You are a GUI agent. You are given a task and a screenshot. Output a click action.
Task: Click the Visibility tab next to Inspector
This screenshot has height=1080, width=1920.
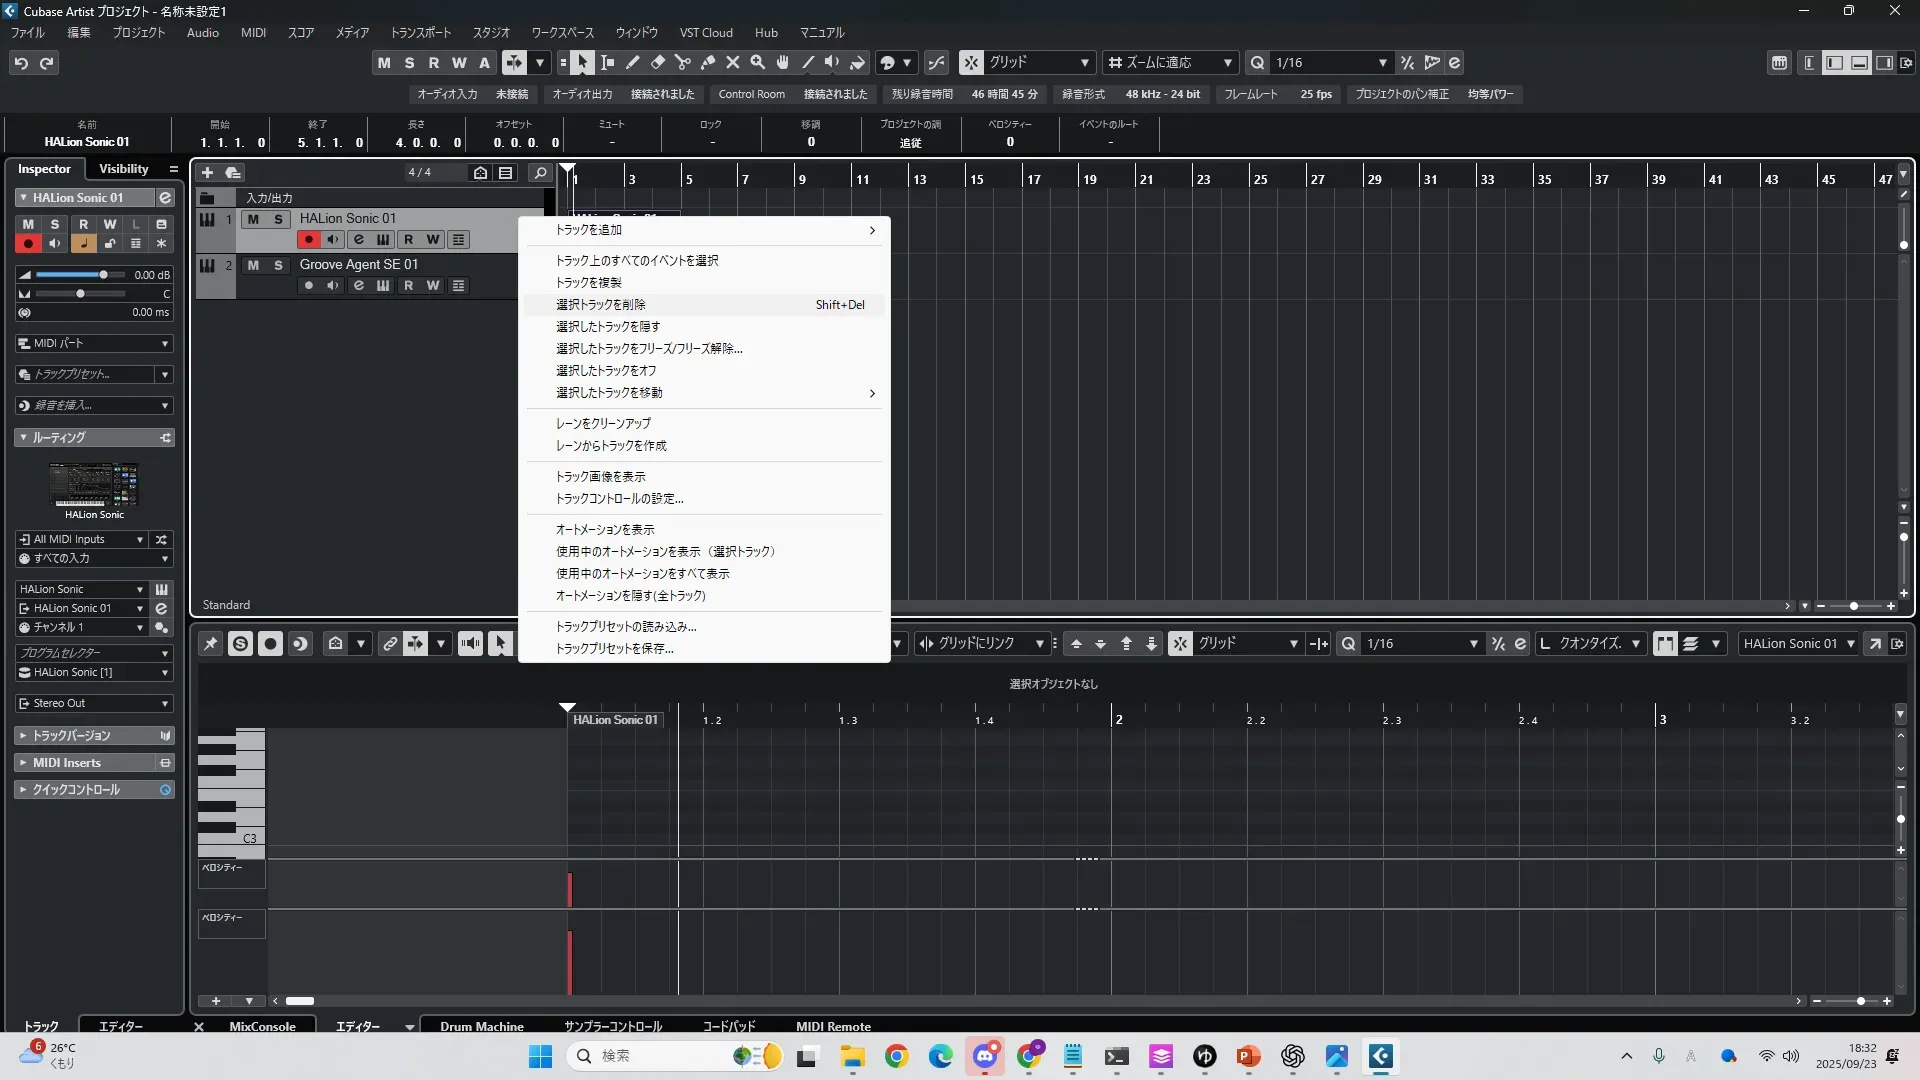123,169
